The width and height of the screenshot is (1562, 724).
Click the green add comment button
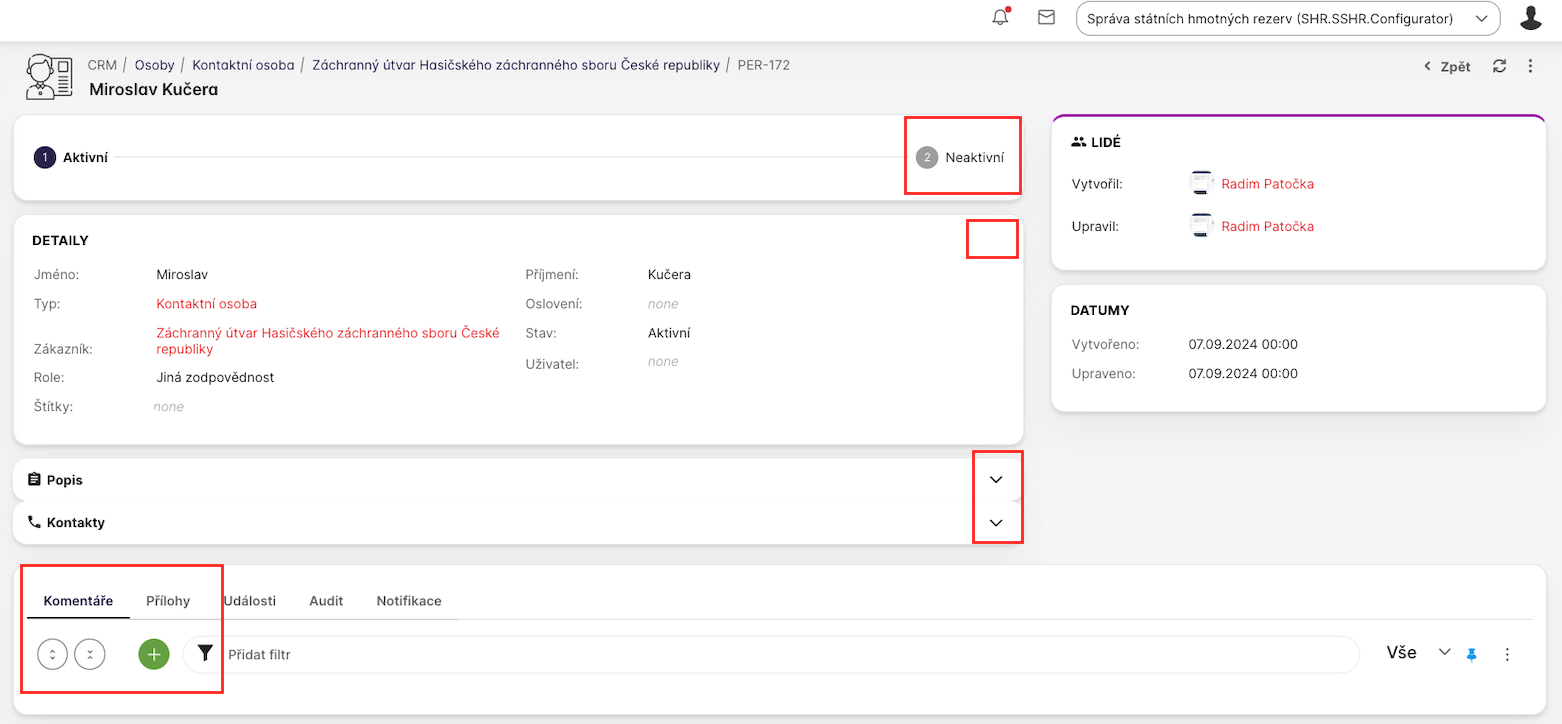tap(153, 654)
